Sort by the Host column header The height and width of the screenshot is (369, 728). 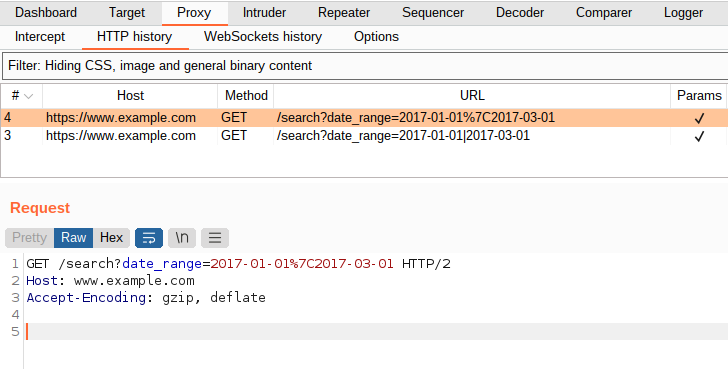click(130, 96)
